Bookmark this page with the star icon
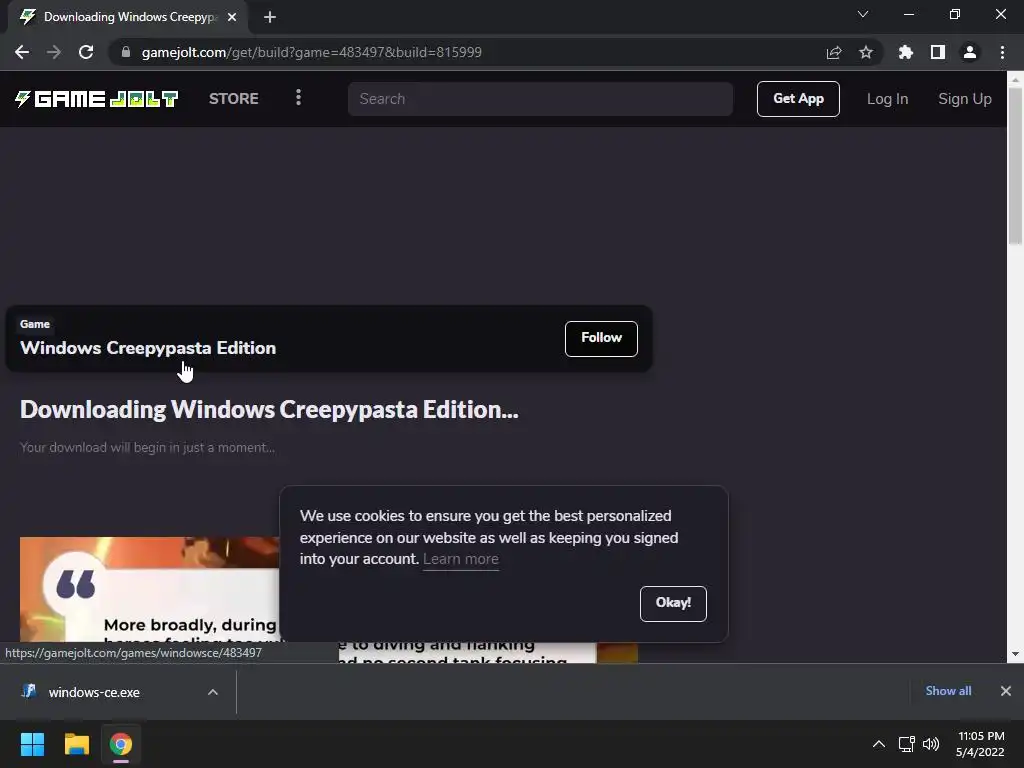Screen dimensions: 1024x768 click(x=865, y=52)
